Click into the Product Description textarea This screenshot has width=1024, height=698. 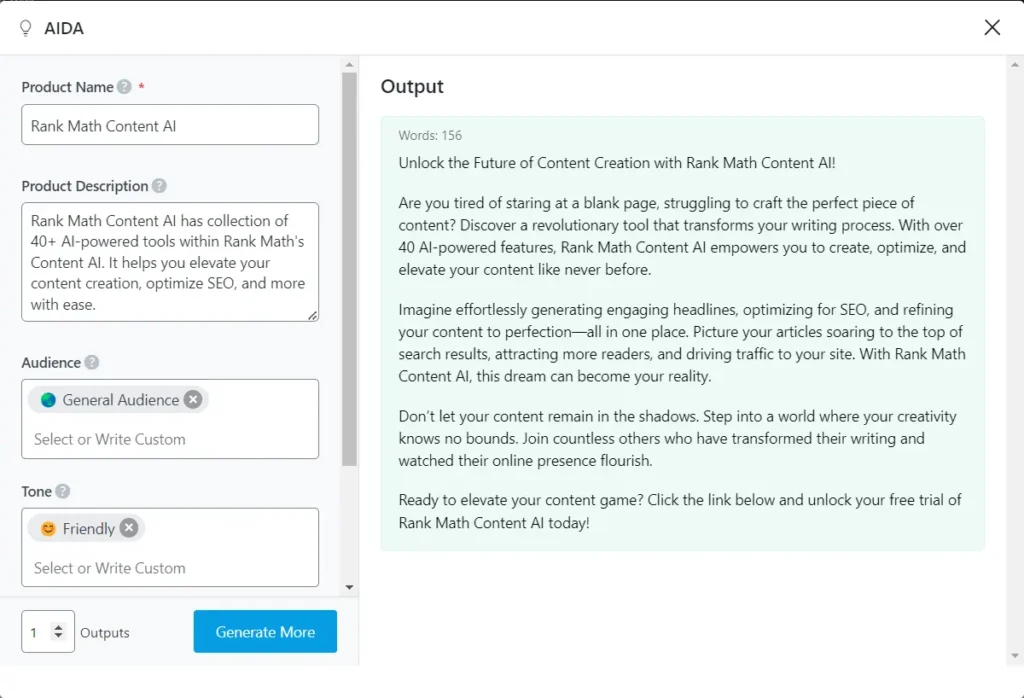[170, 262]
